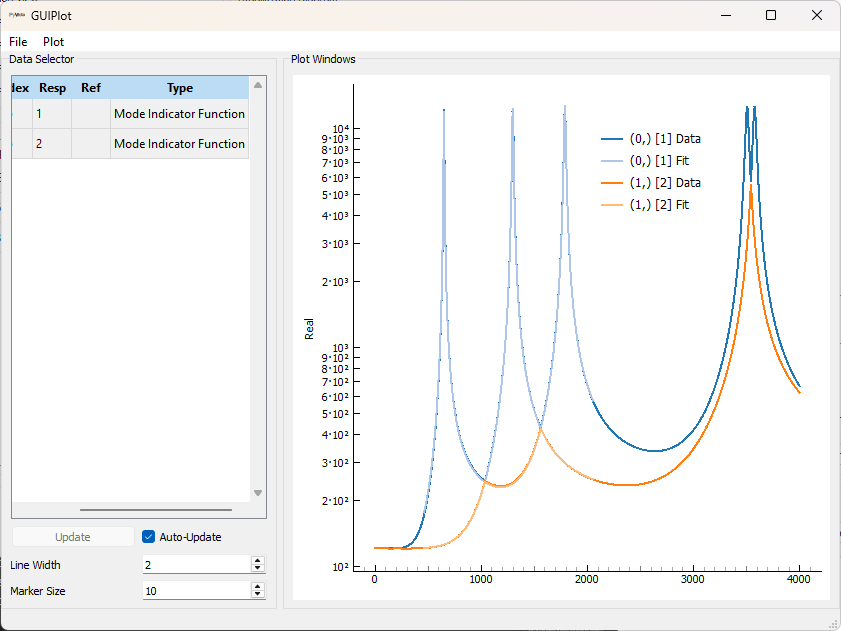Select the Resp 2 Mode Indicator Function row
Screen dimensions: 841x631
179,144
